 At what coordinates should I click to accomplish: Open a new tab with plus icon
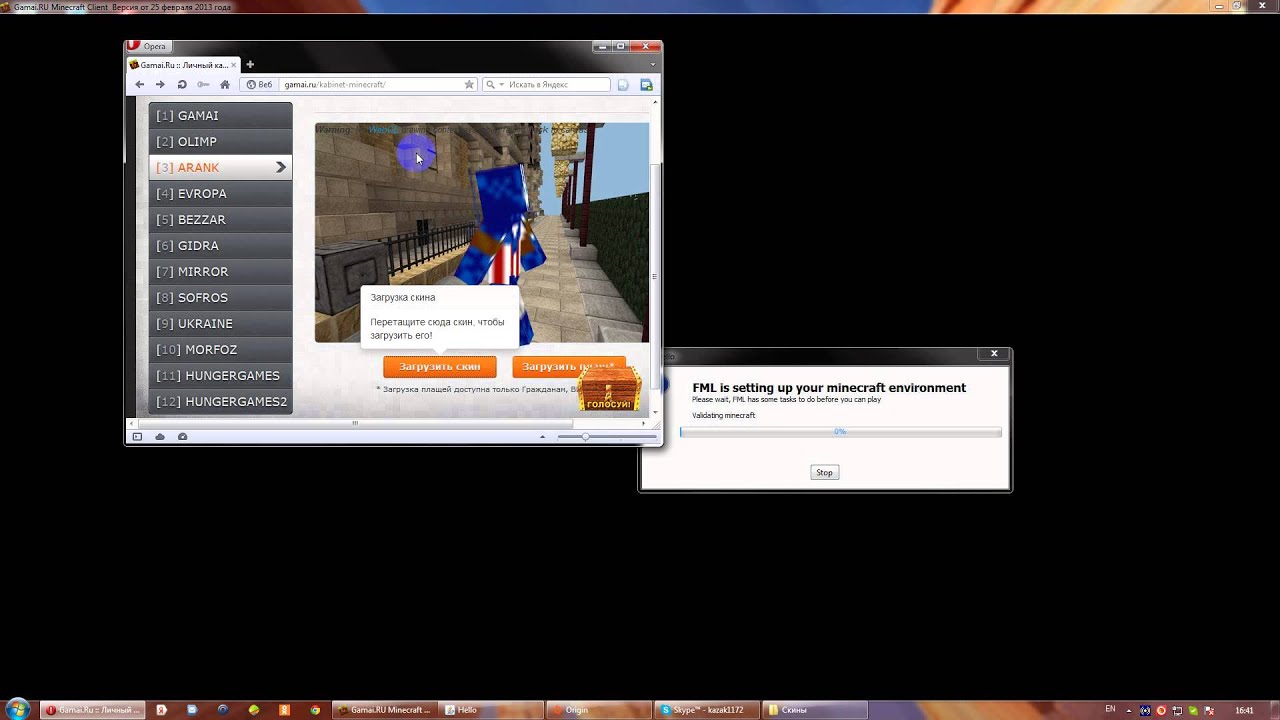[250, 65]
